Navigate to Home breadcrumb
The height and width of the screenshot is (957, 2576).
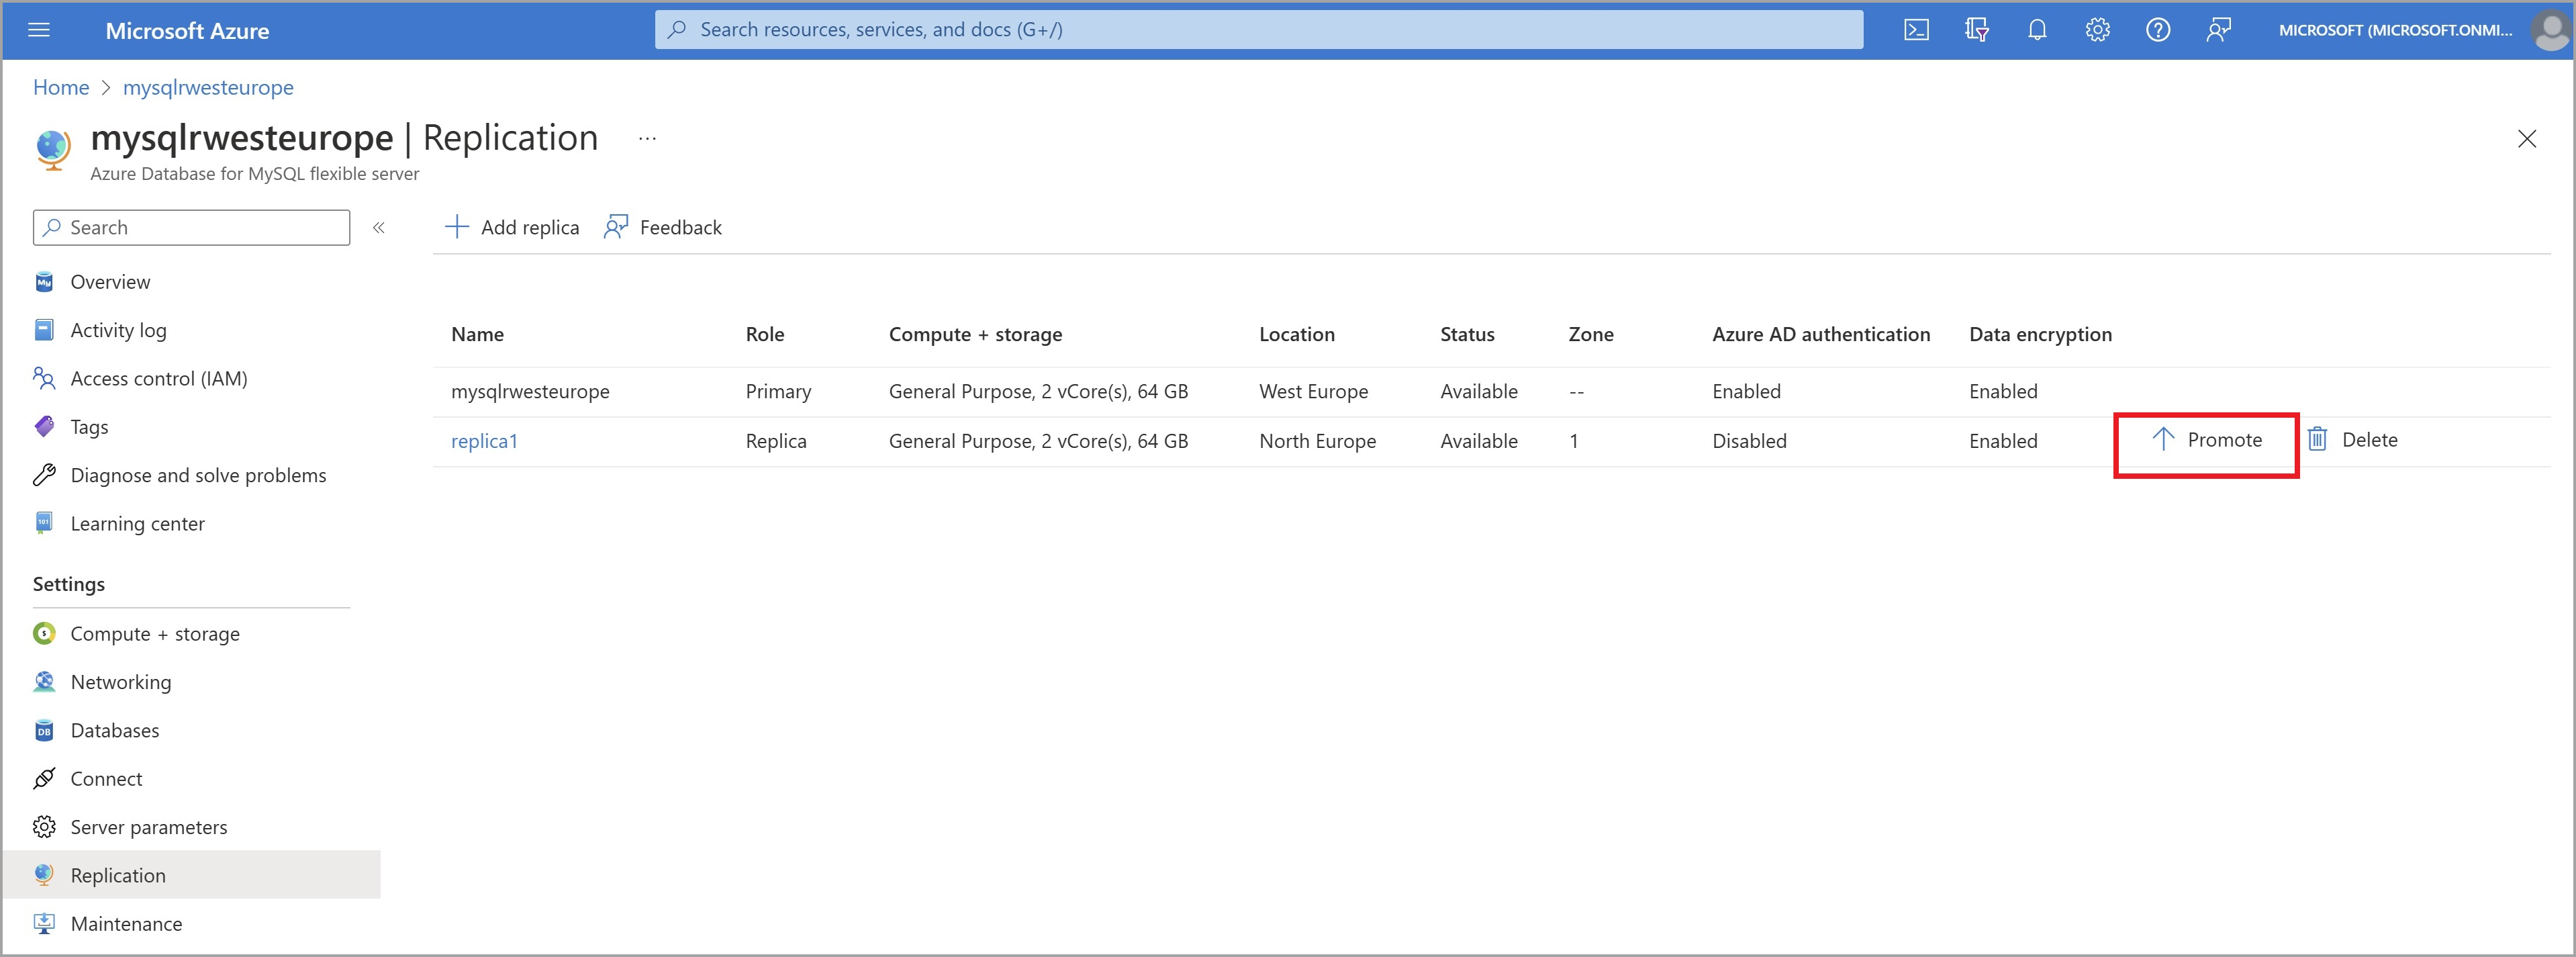click(x=61, y=88)
